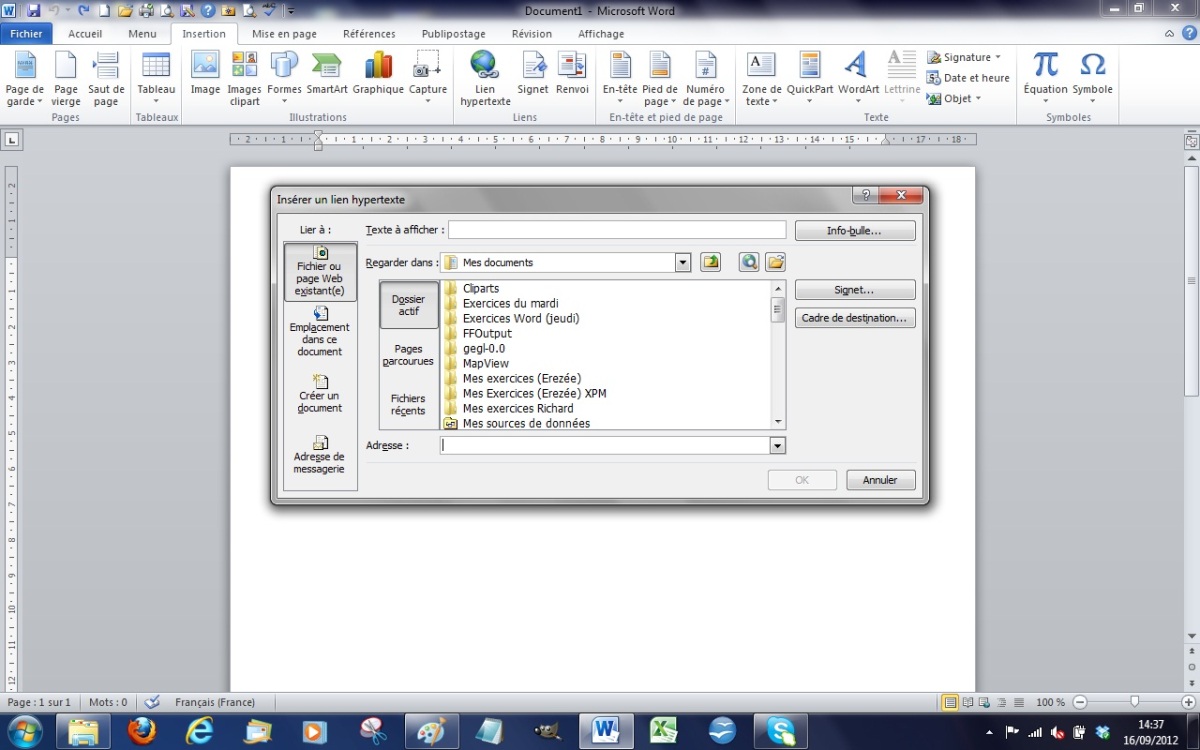The image size is (1200, 750).
Task: Open Excel from the taskbar
Action: point(663,731)
